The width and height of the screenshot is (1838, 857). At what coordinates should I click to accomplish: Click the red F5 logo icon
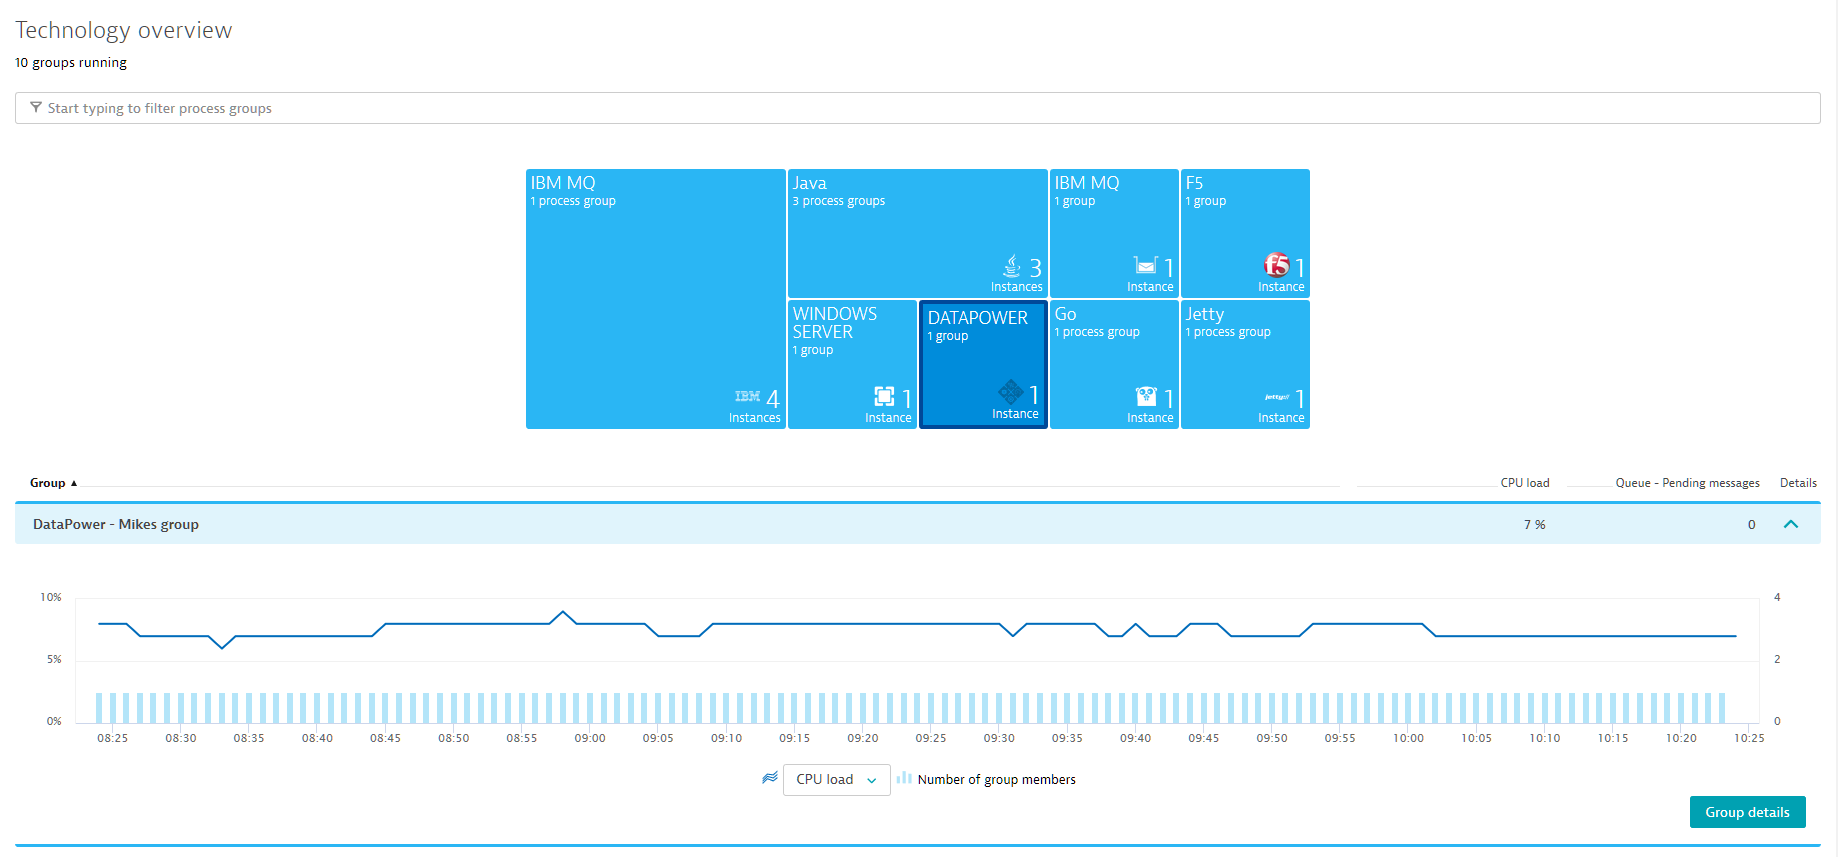(x=1277, y=265)
